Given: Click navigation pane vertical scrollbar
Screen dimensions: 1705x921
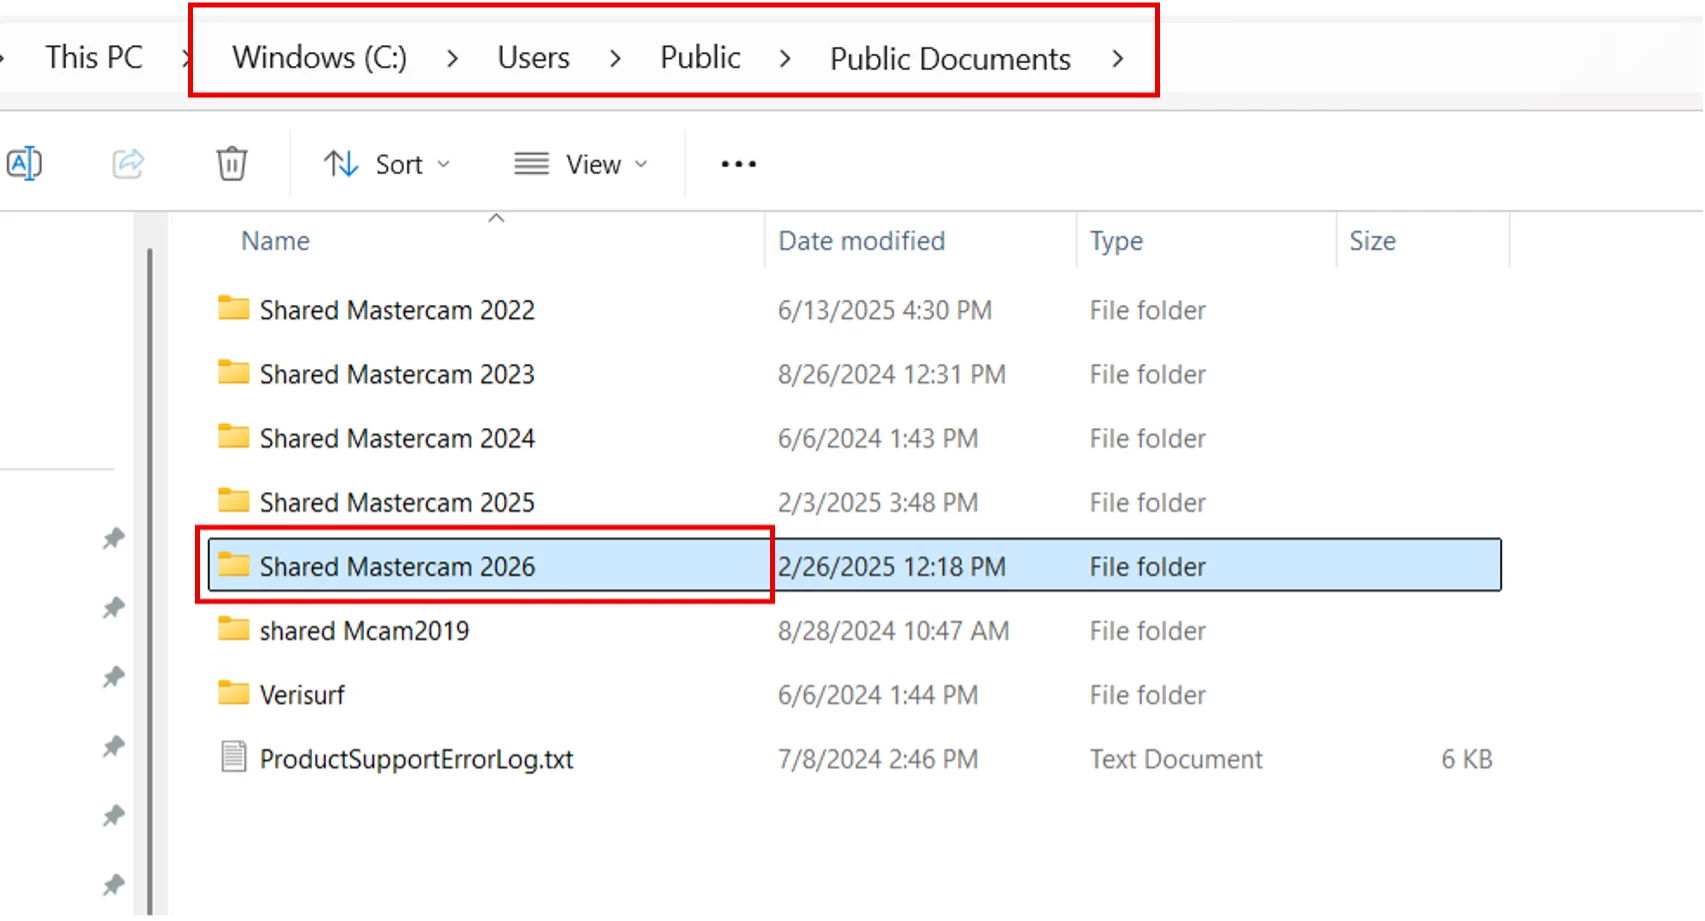Looking at the screenshot, I should (x=150, y=580).
